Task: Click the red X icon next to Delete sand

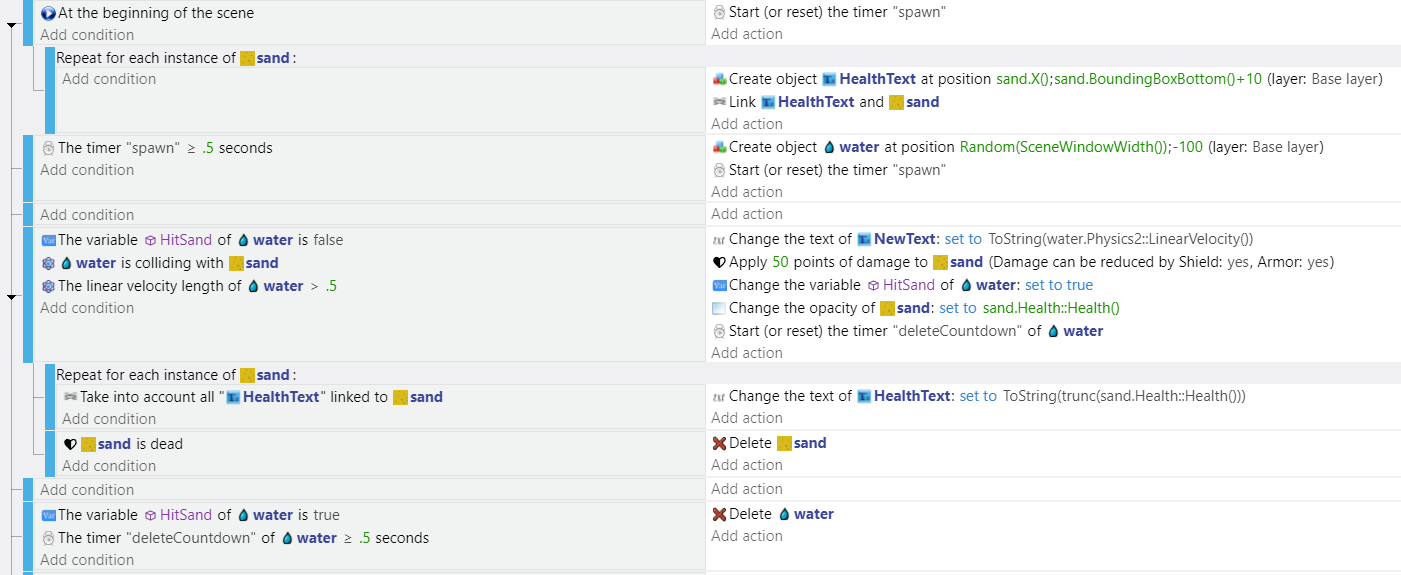Action: click(719, 443)
